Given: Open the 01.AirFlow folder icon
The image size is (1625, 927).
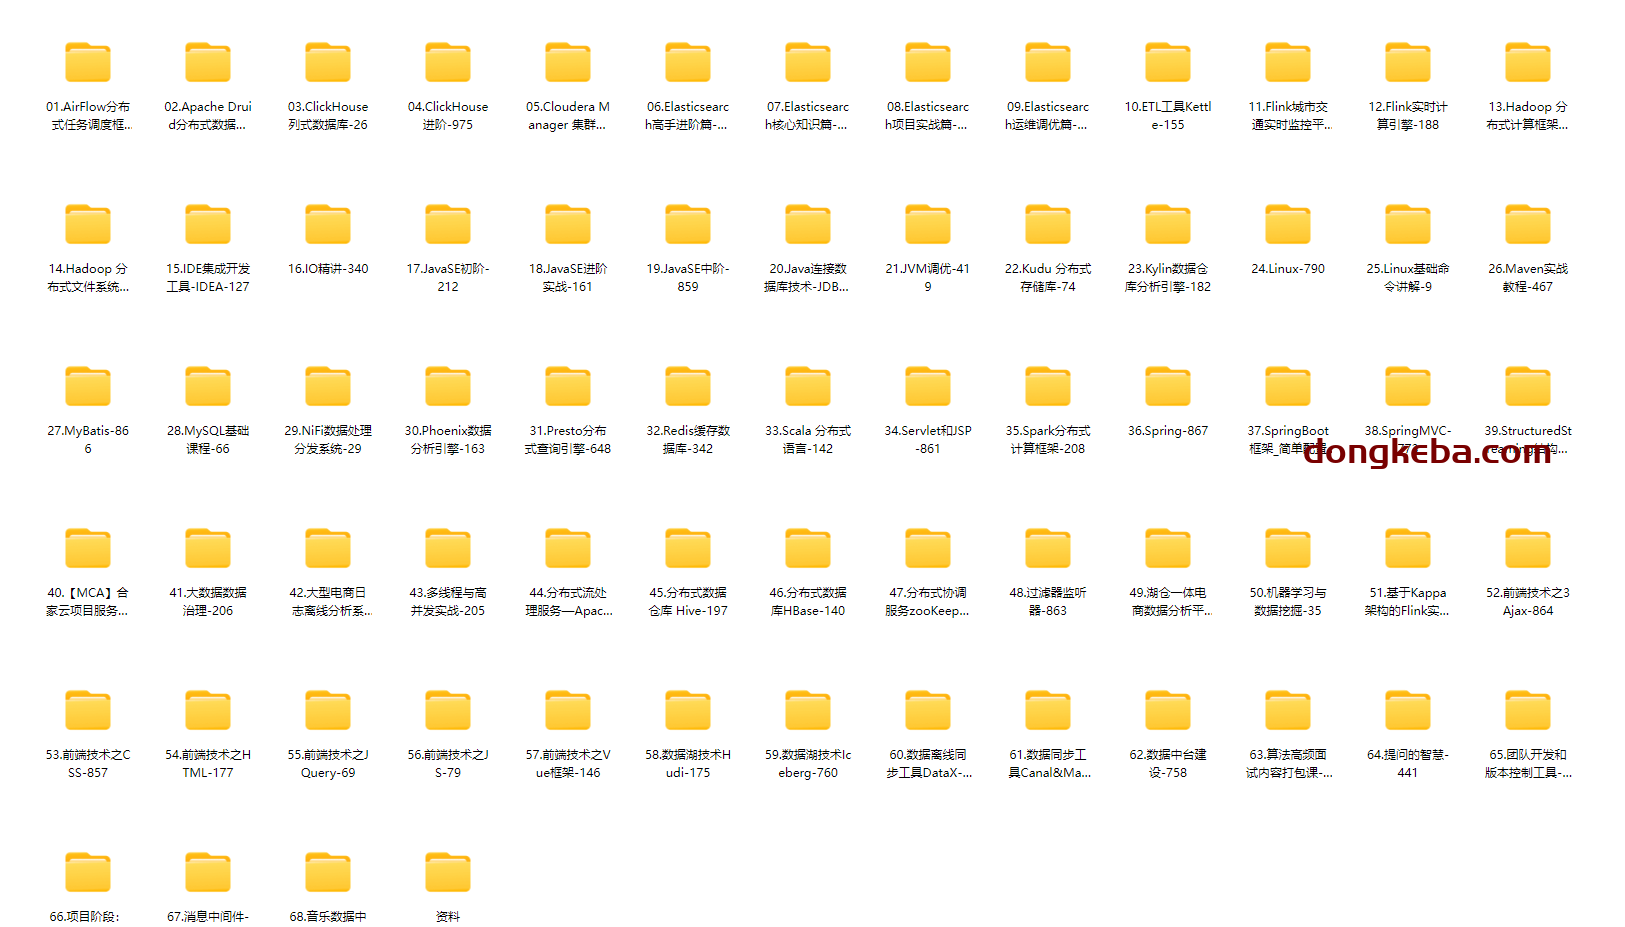Looking at the screenshot, I should click(88, 62).
